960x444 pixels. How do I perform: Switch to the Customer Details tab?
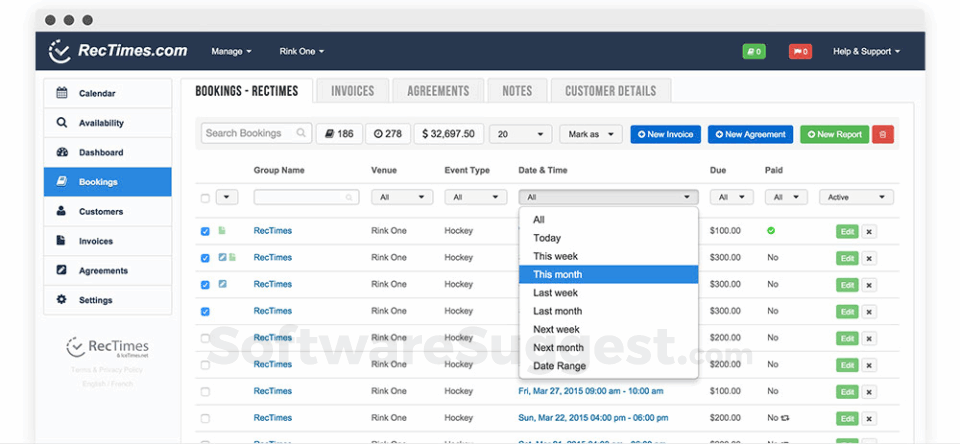tap(611, 91)
